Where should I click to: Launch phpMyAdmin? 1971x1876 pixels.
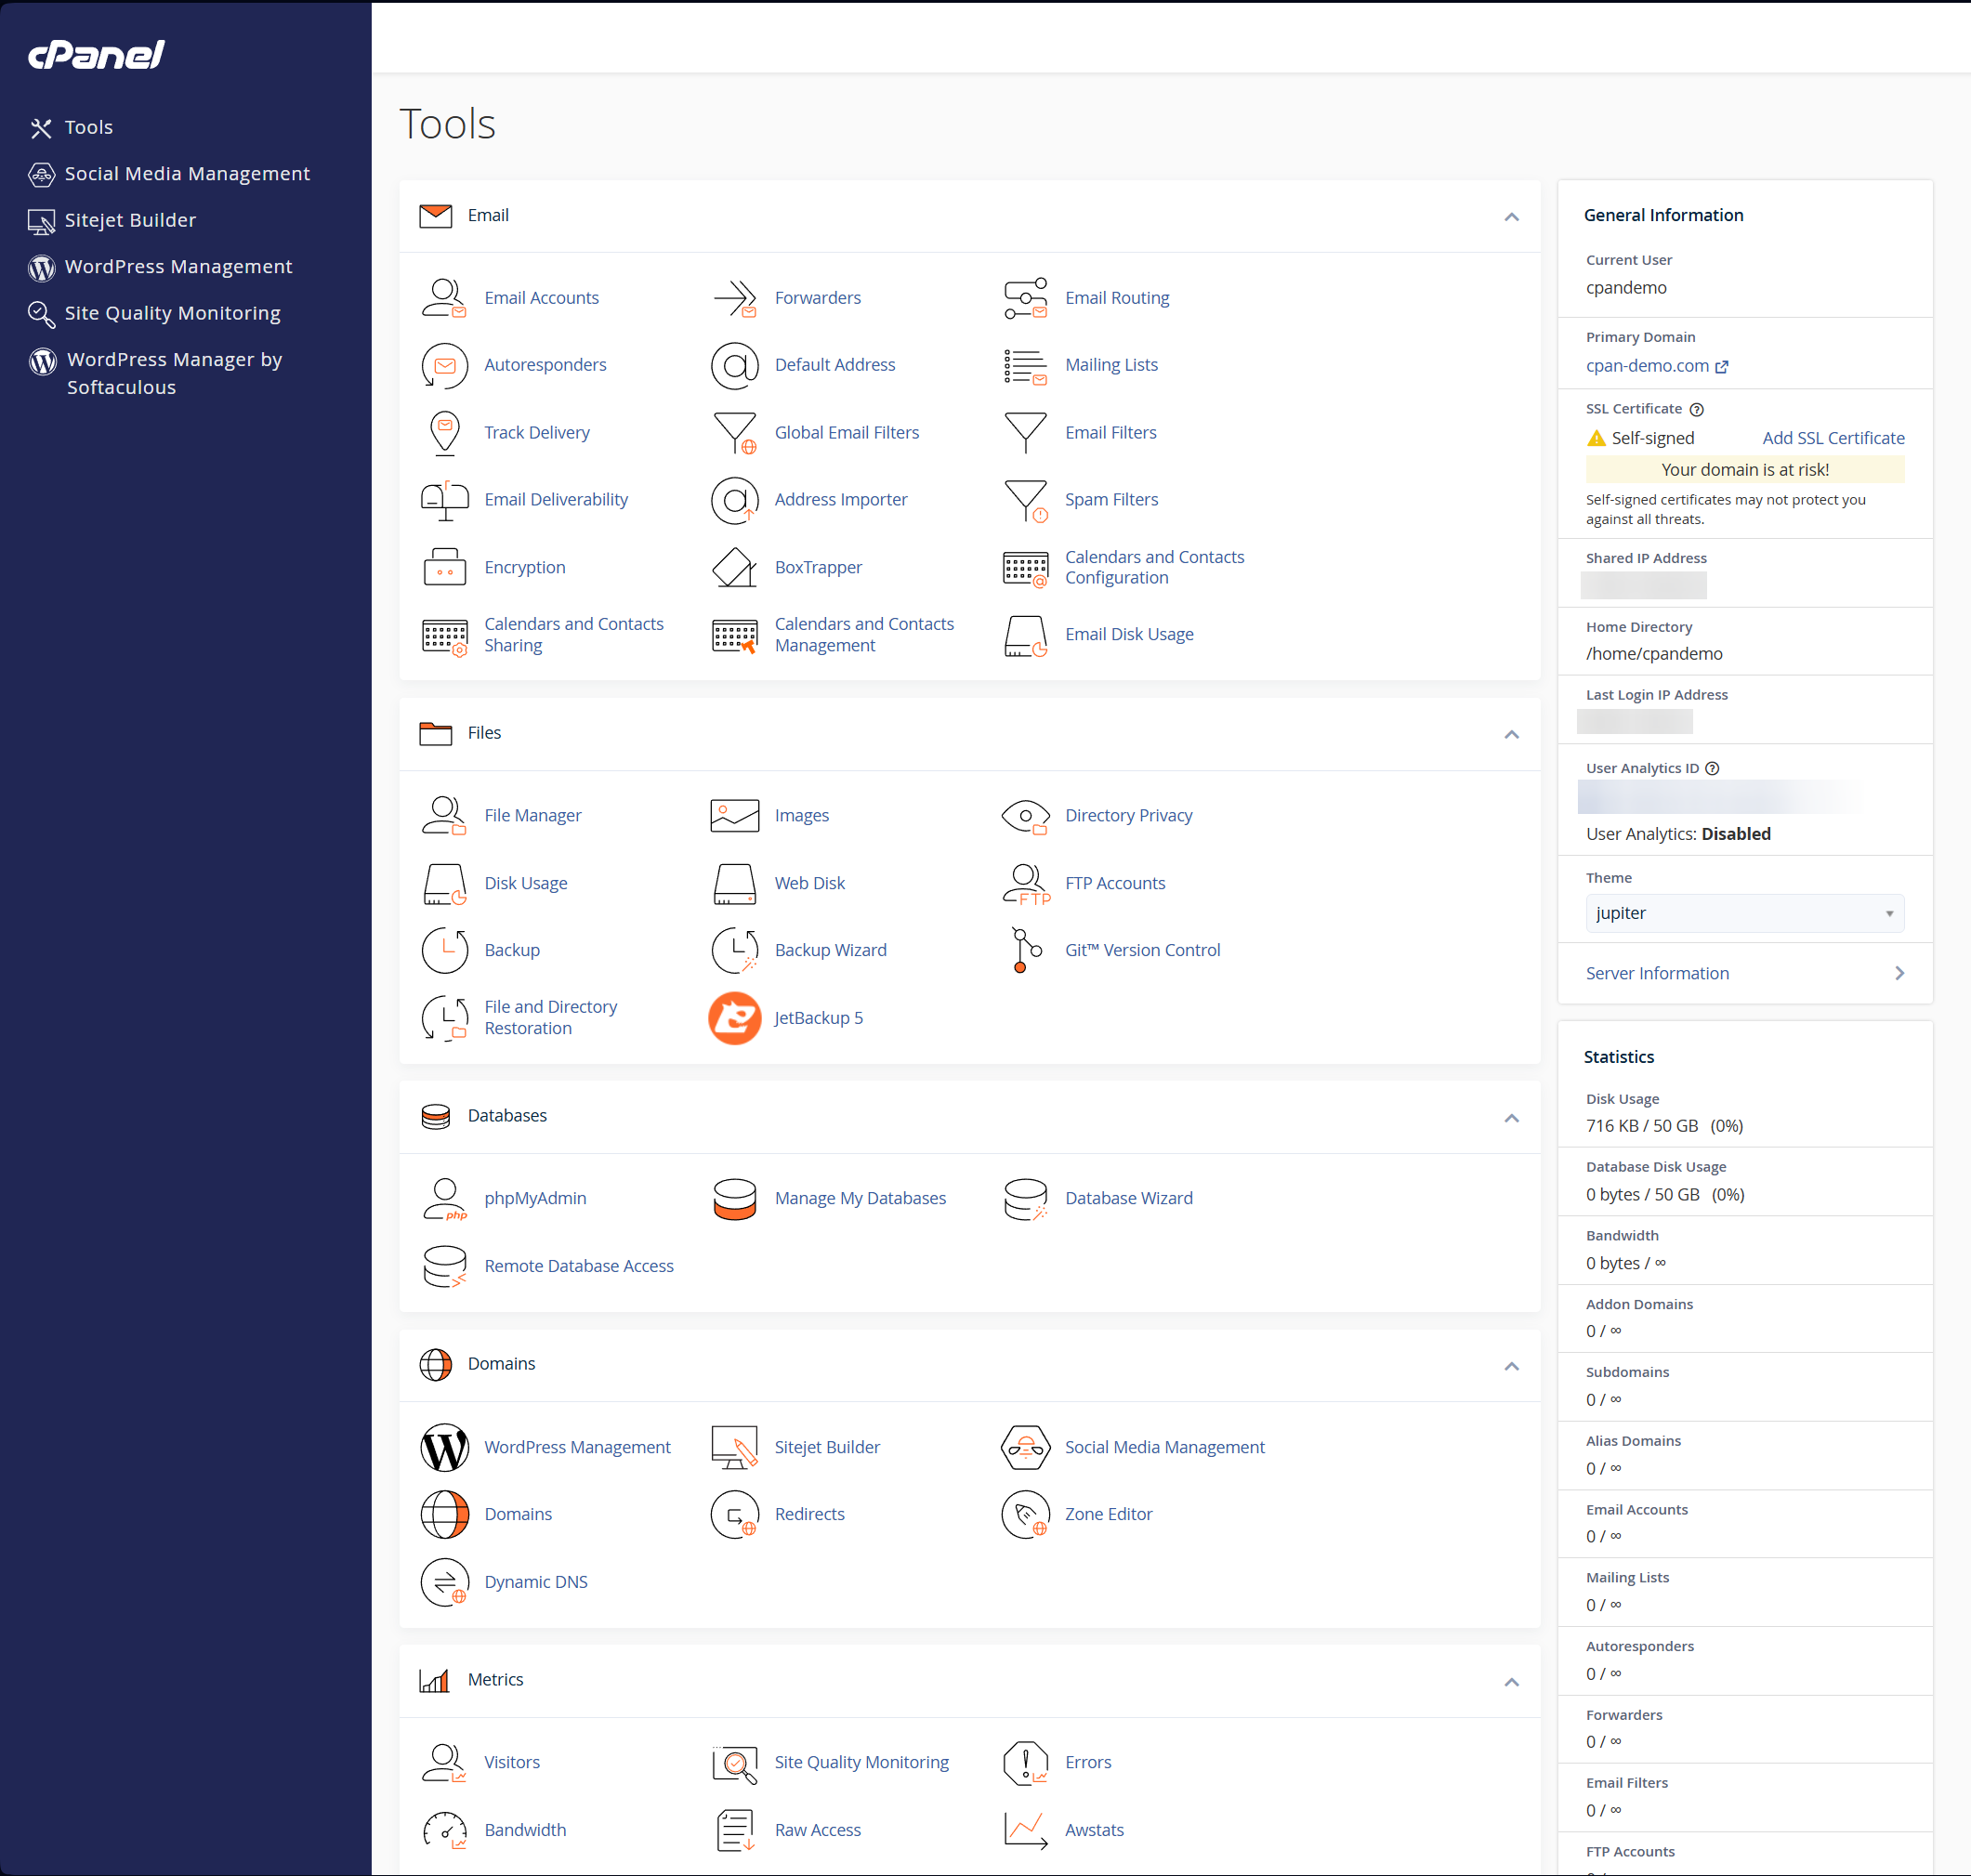pyautogui.click(x=535, y=1197)
